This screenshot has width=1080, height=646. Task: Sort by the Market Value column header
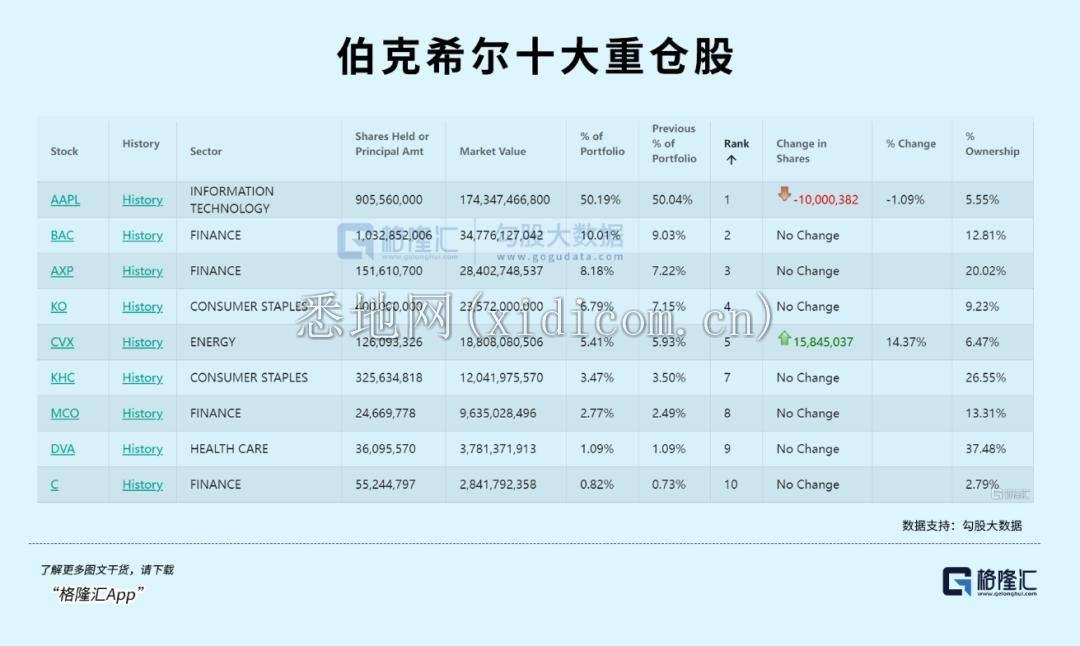tap(492, 152)
